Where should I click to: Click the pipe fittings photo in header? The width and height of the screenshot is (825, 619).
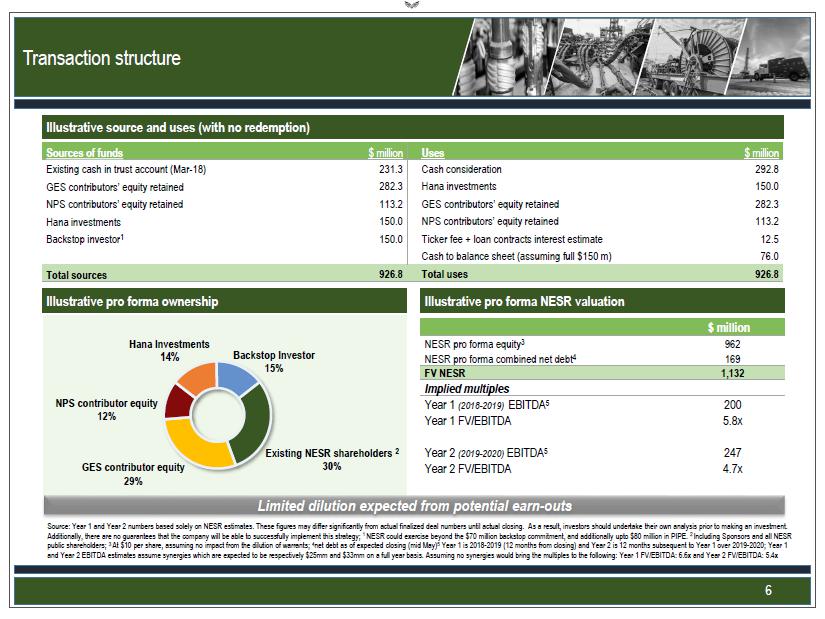pyautogui.click(x=506, y=57)
